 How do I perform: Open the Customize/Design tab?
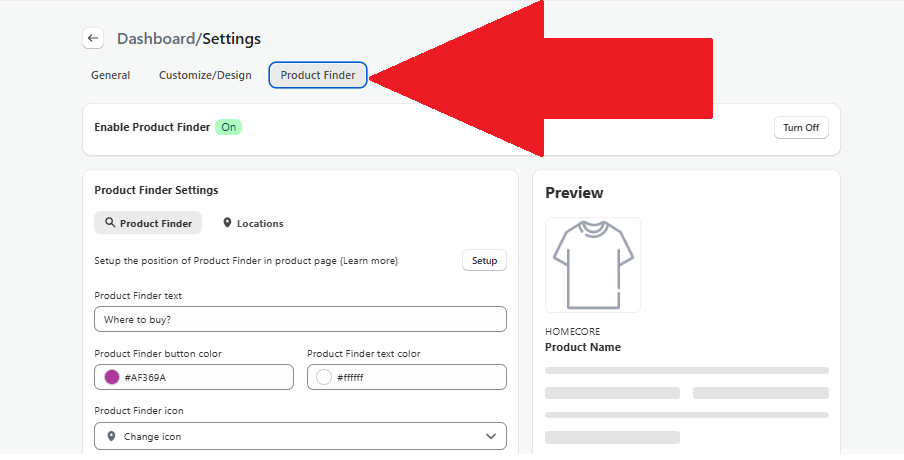point(205,75)
